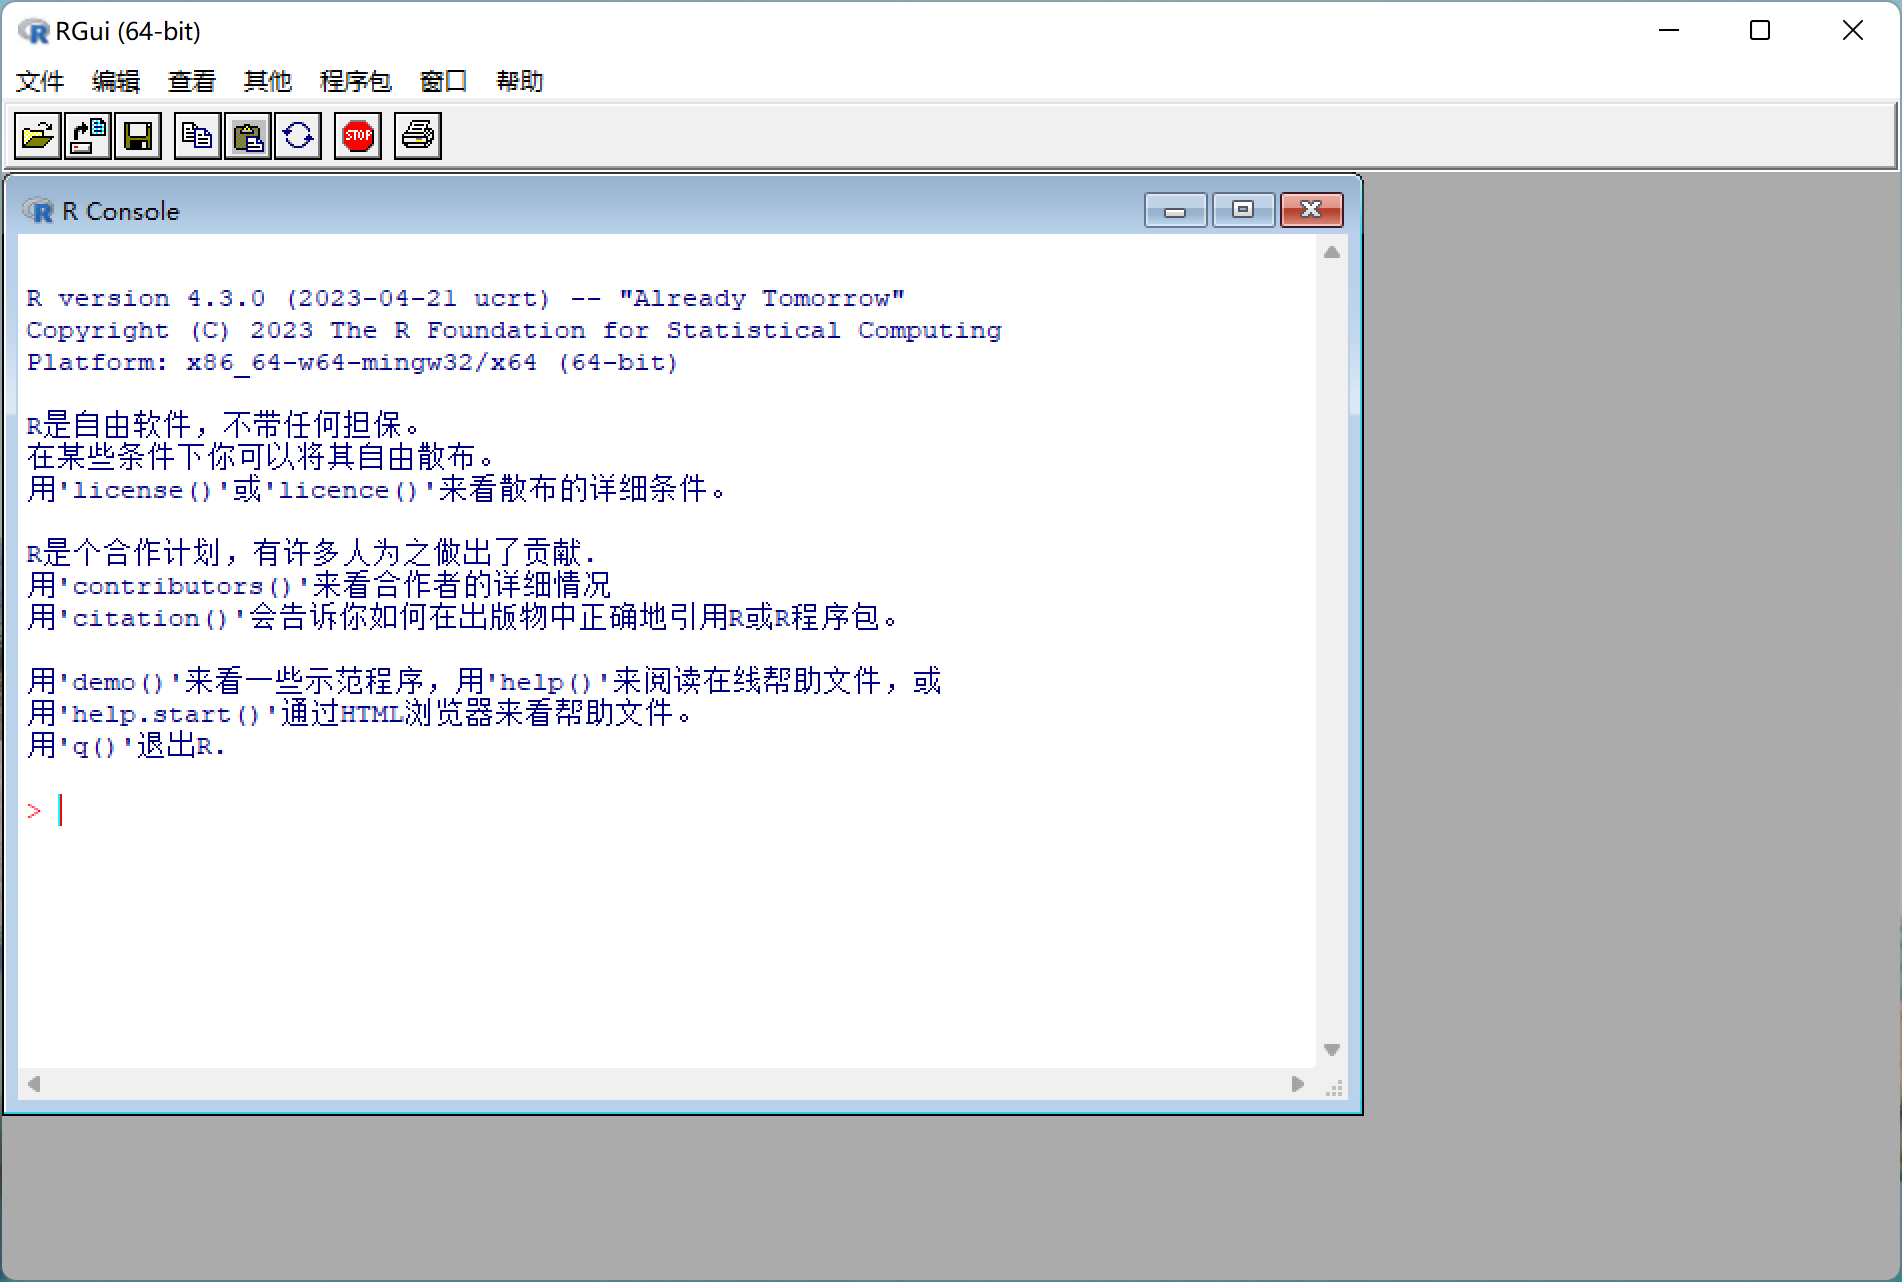Click the Open script folder icon

38,135
